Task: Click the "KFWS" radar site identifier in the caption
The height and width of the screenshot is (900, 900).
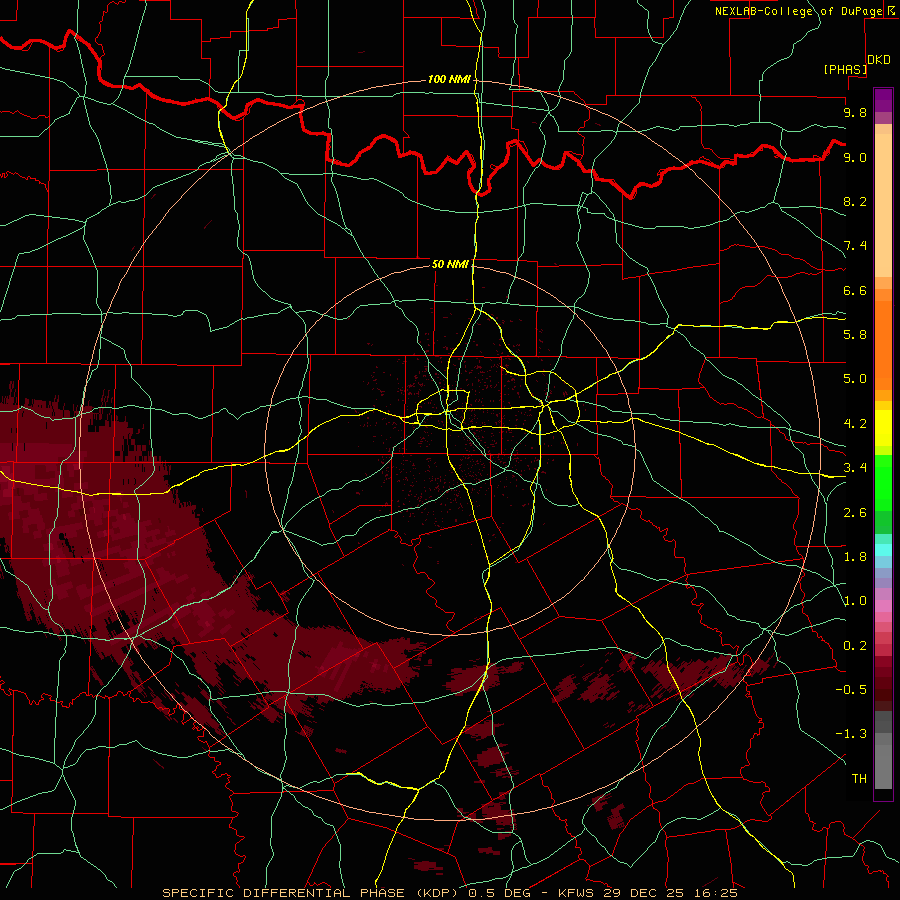Action: pos(577,893)
